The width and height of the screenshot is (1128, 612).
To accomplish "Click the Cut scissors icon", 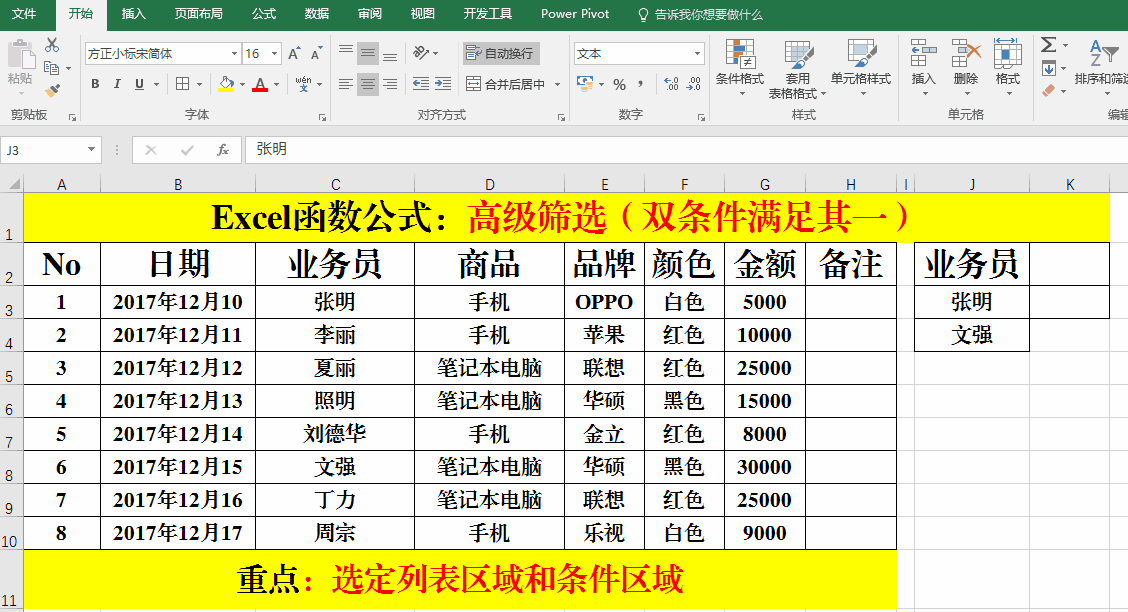I will 52,46.
